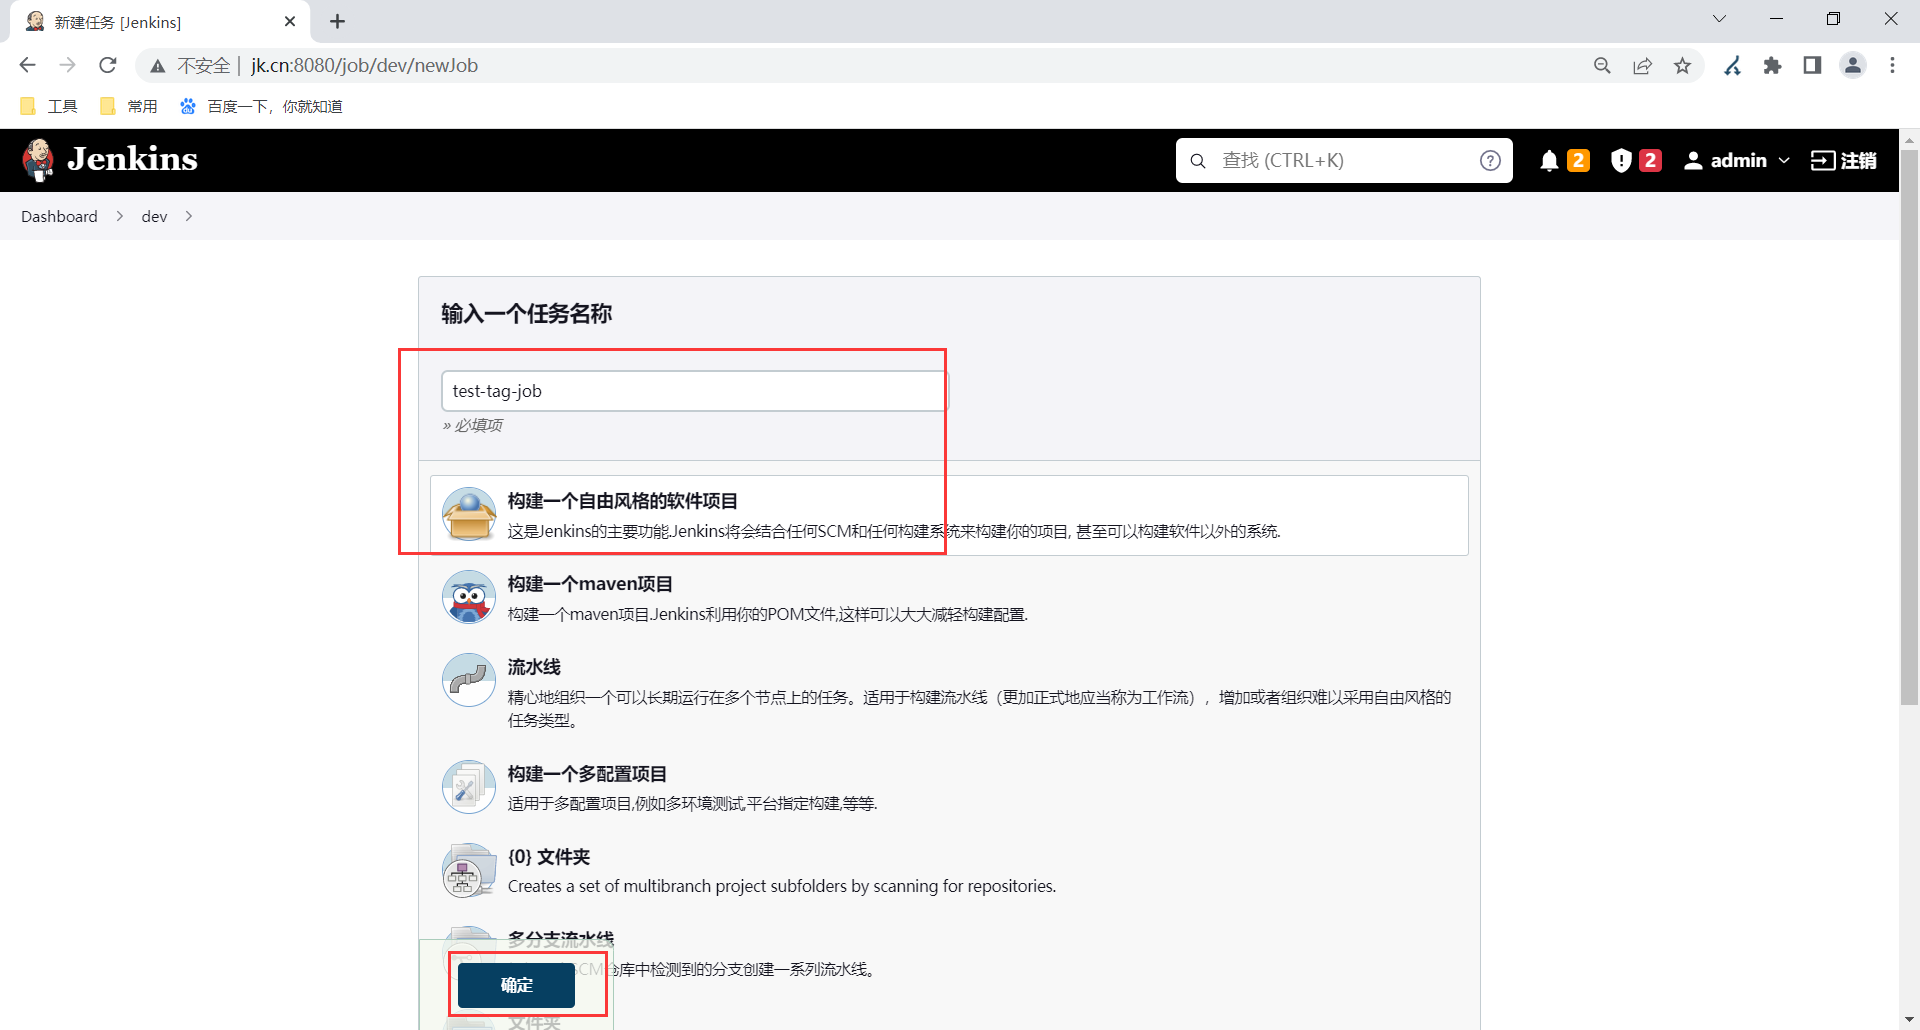Close the 新建任务 [Jenkins] tab
1920x1030 pixels.
(290, 21)
